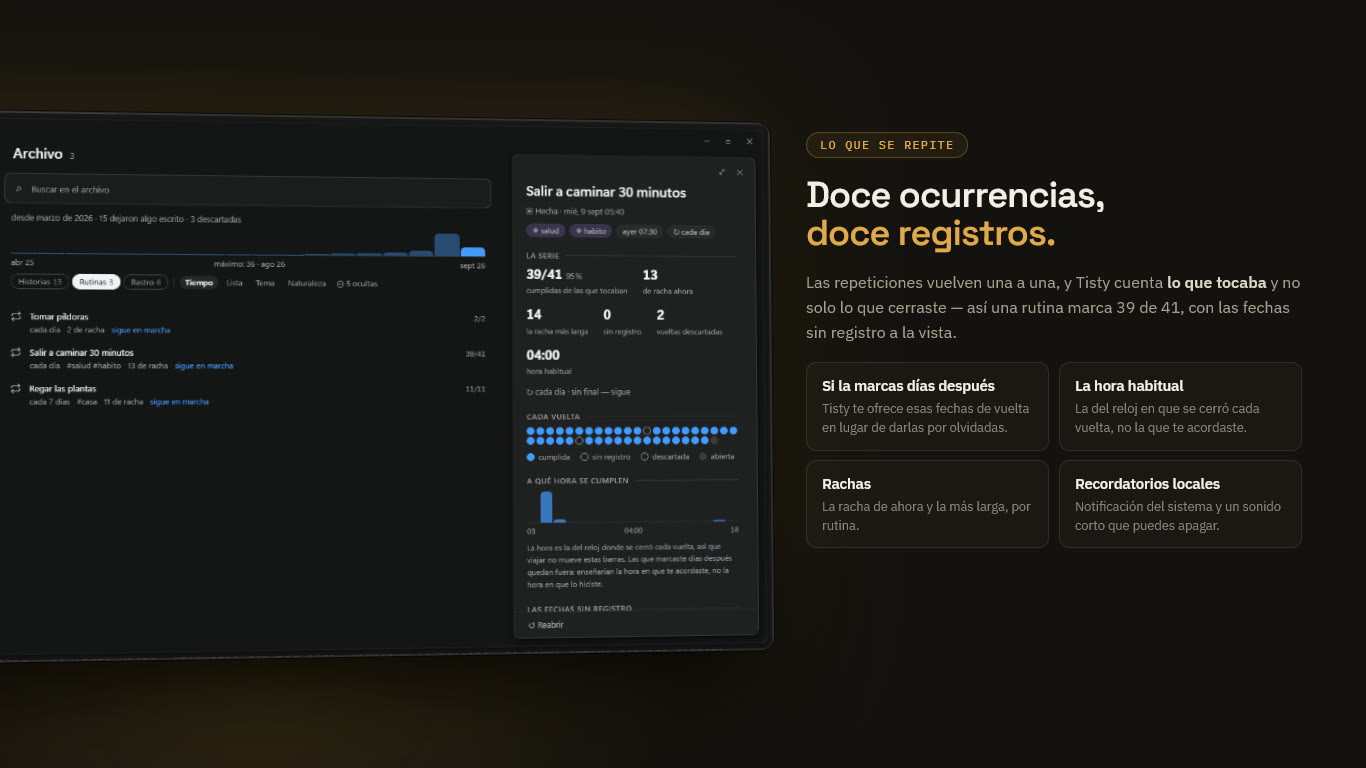This screenshot has width=1366, height=768.
Task: Click the empty descartada dot in the top row
Action: [x=647, y=431]
